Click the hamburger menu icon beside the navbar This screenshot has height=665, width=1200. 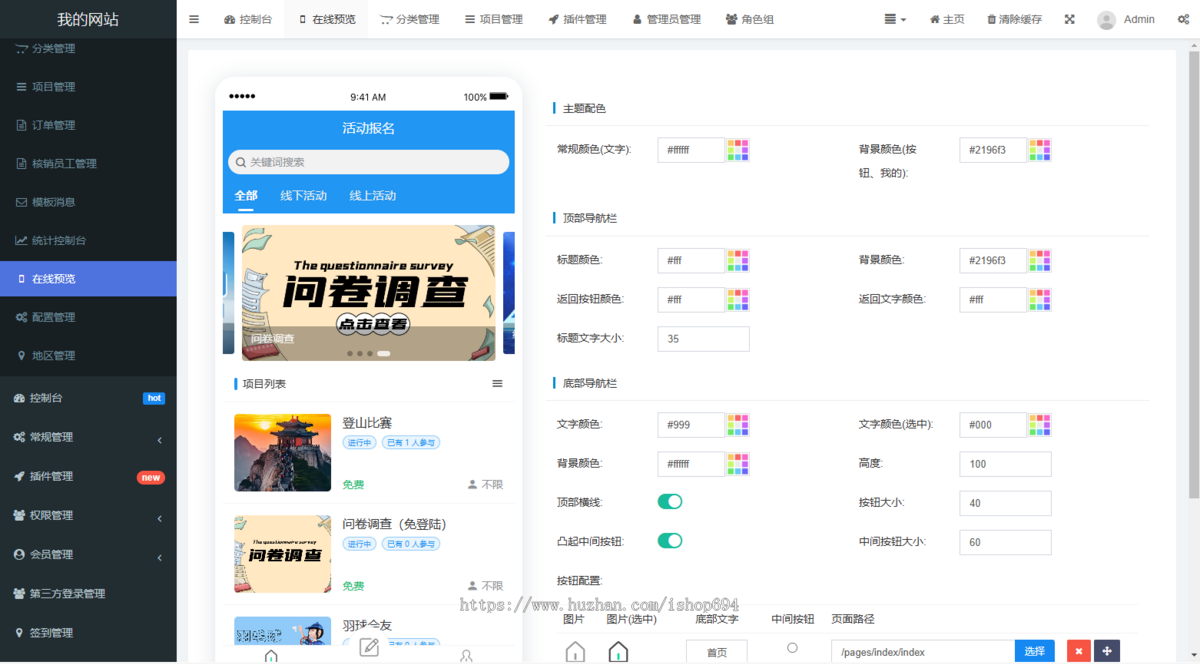193,18
